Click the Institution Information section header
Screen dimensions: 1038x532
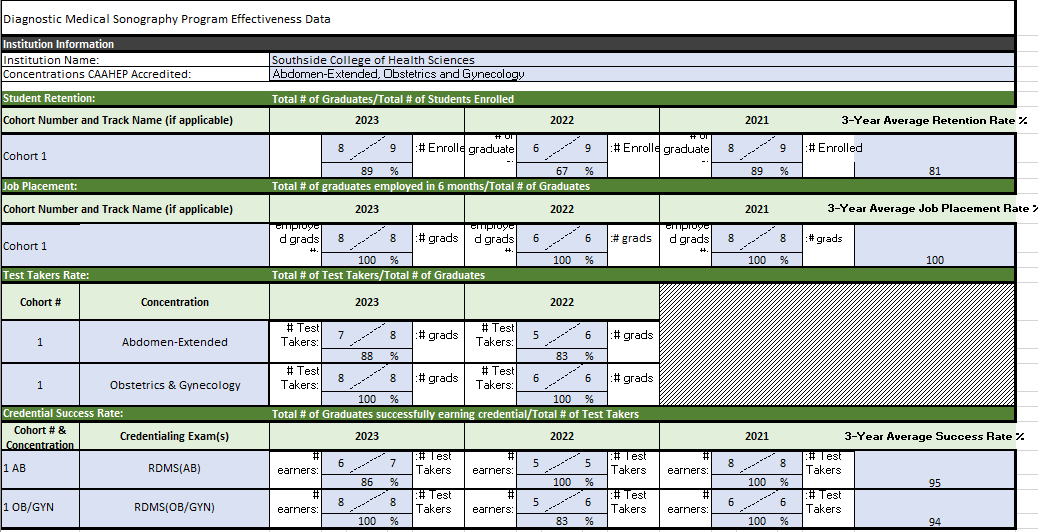[58, 44]
